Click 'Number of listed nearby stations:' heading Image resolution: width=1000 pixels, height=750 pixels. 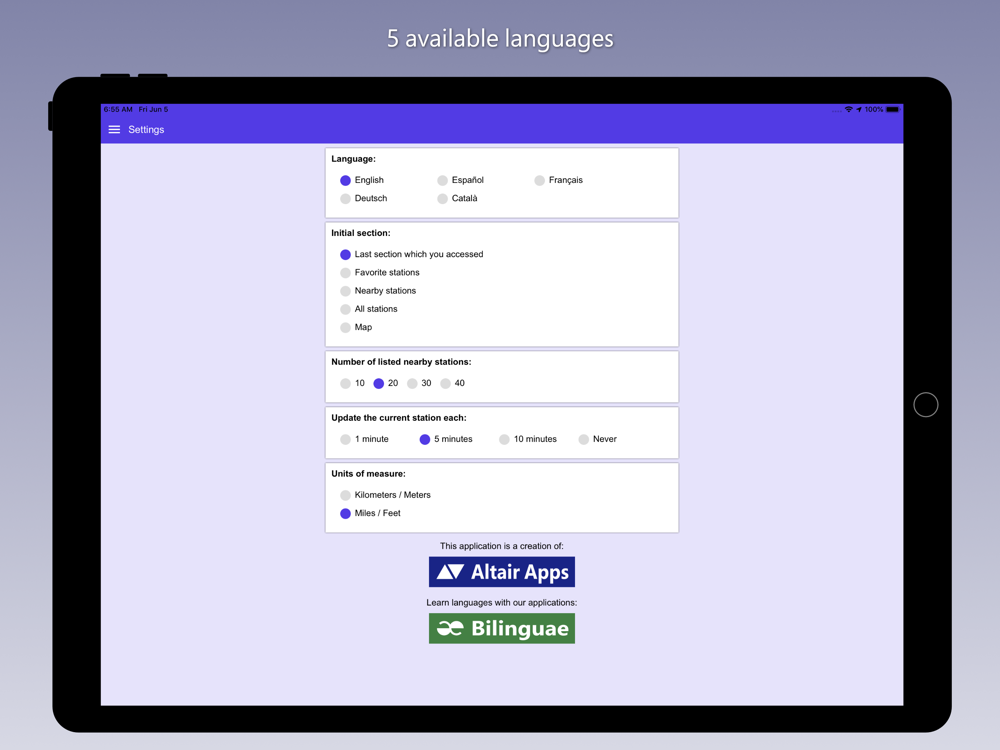tap(401, 362)
